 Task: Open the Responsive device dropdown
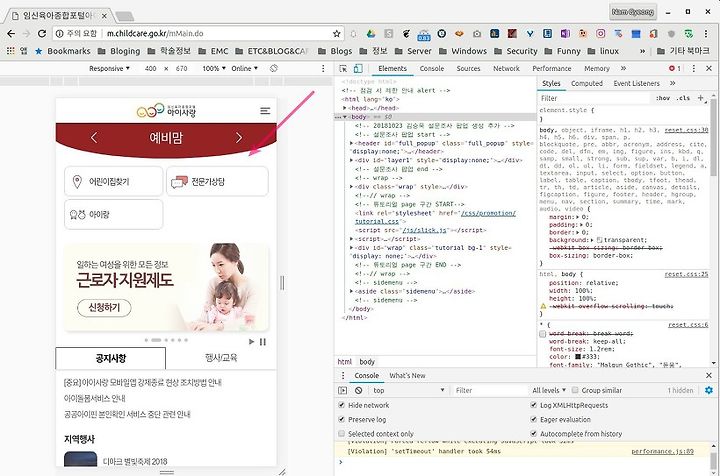click(109, 68)
